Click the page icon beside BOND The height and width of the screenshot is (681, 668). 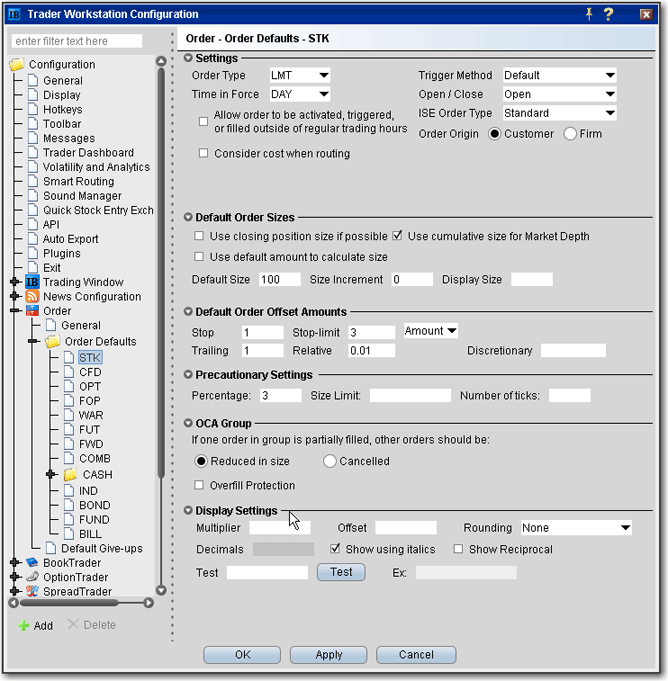69,505
